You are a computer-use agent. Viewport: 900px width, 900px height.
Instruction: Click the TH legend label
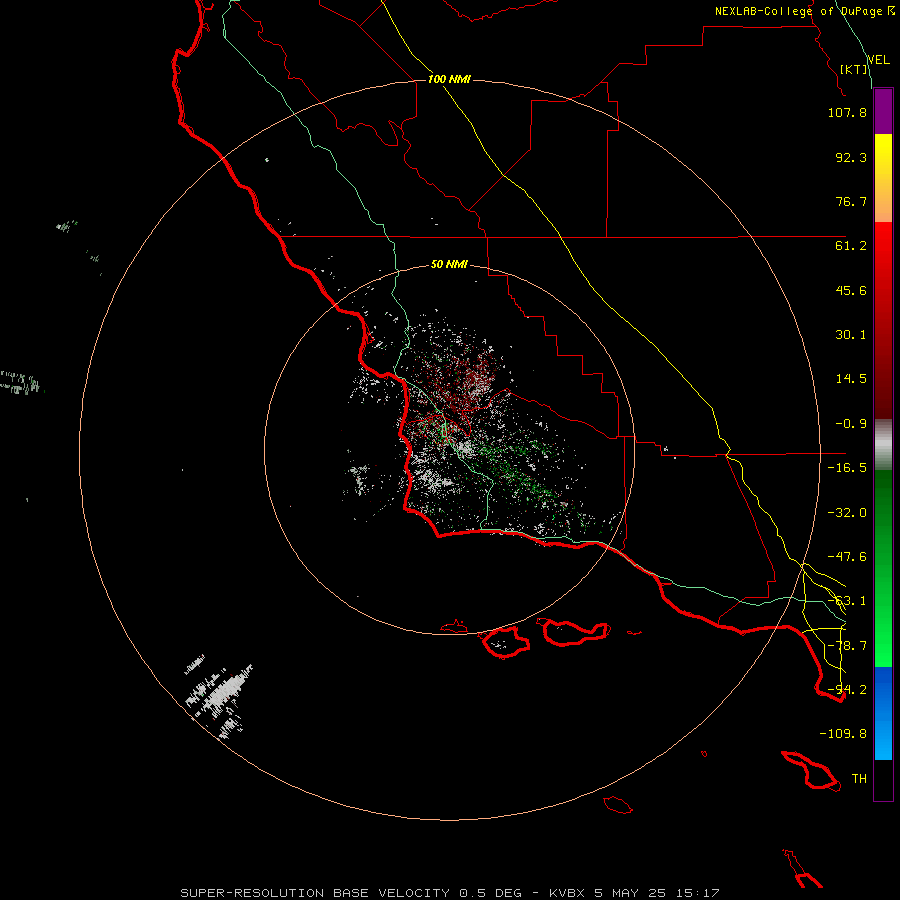click(x=859, y=779)
